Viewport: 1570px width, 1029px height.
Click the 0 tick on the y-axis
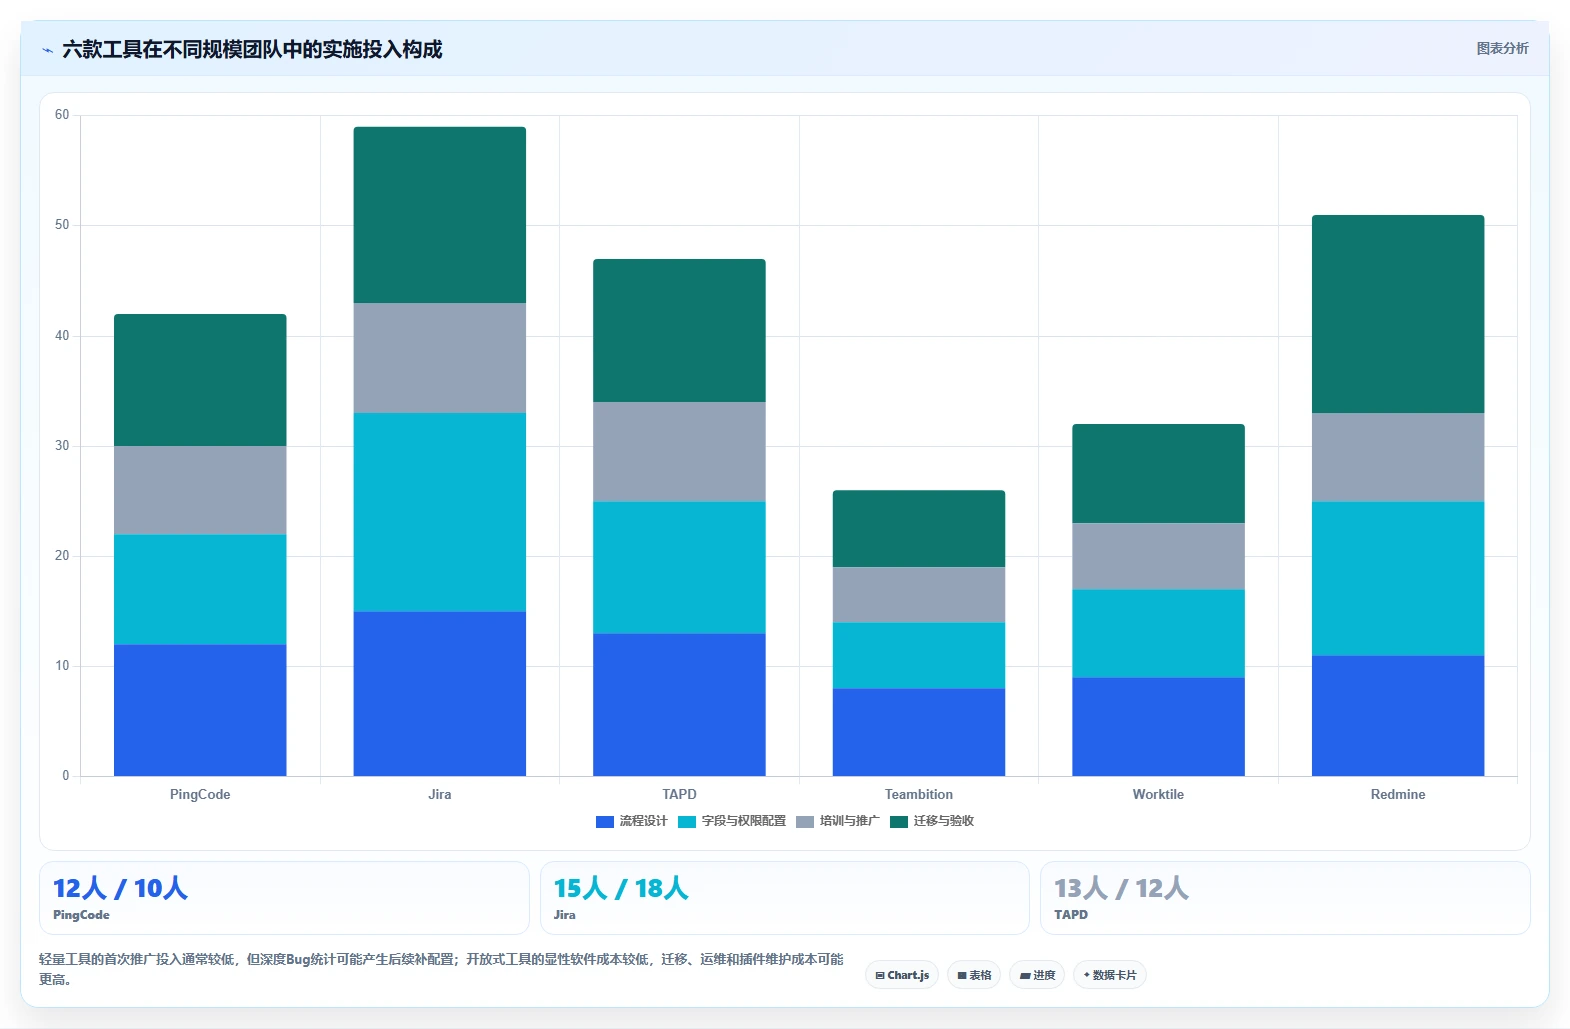[x=66, y=776]
